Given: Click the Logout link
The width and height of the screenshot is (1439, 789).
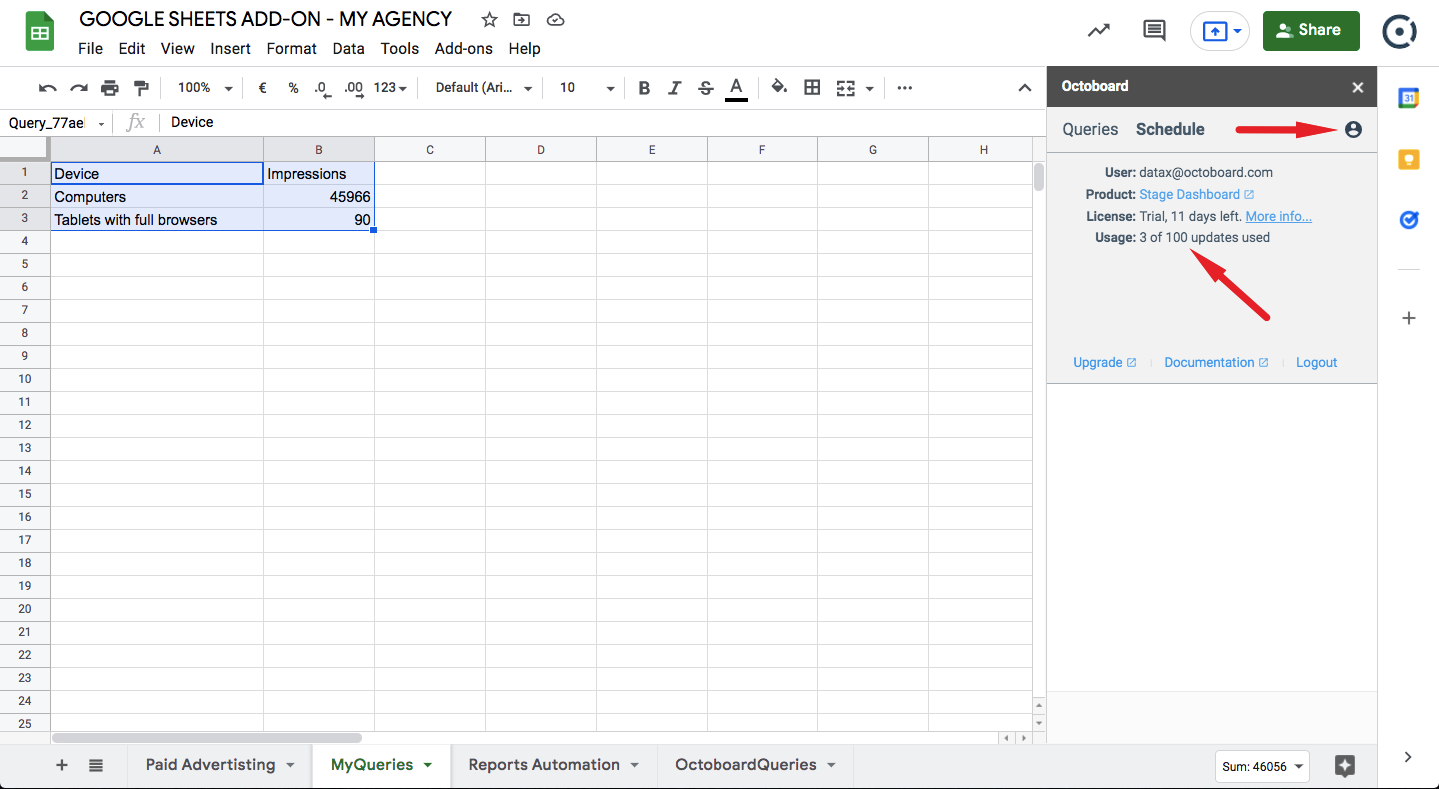Looking at the screenshot, I should pos(1316,362).
